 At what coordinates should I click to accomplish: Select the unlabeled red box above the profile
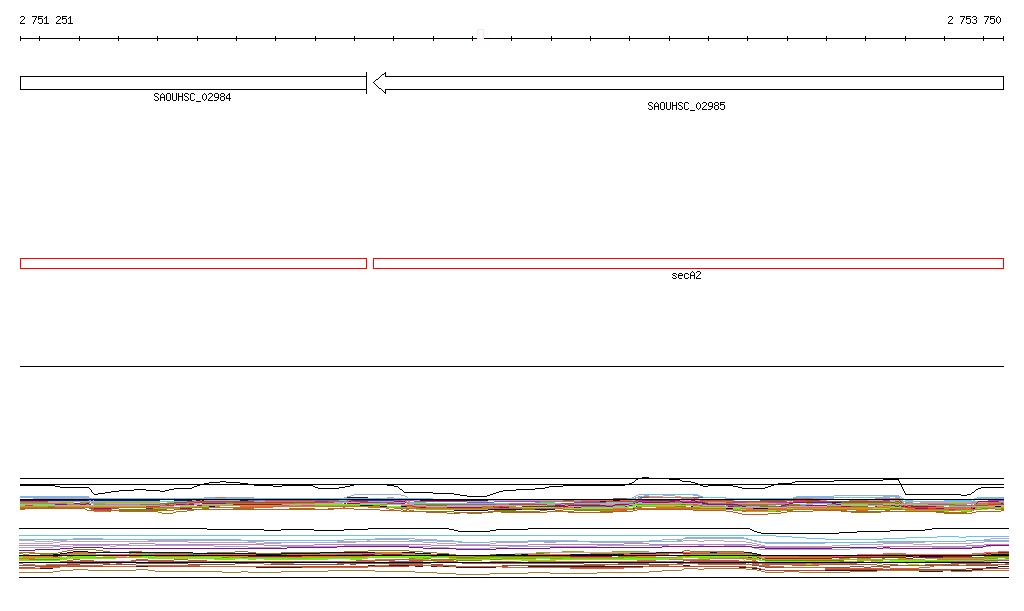(x=193, y=264)
